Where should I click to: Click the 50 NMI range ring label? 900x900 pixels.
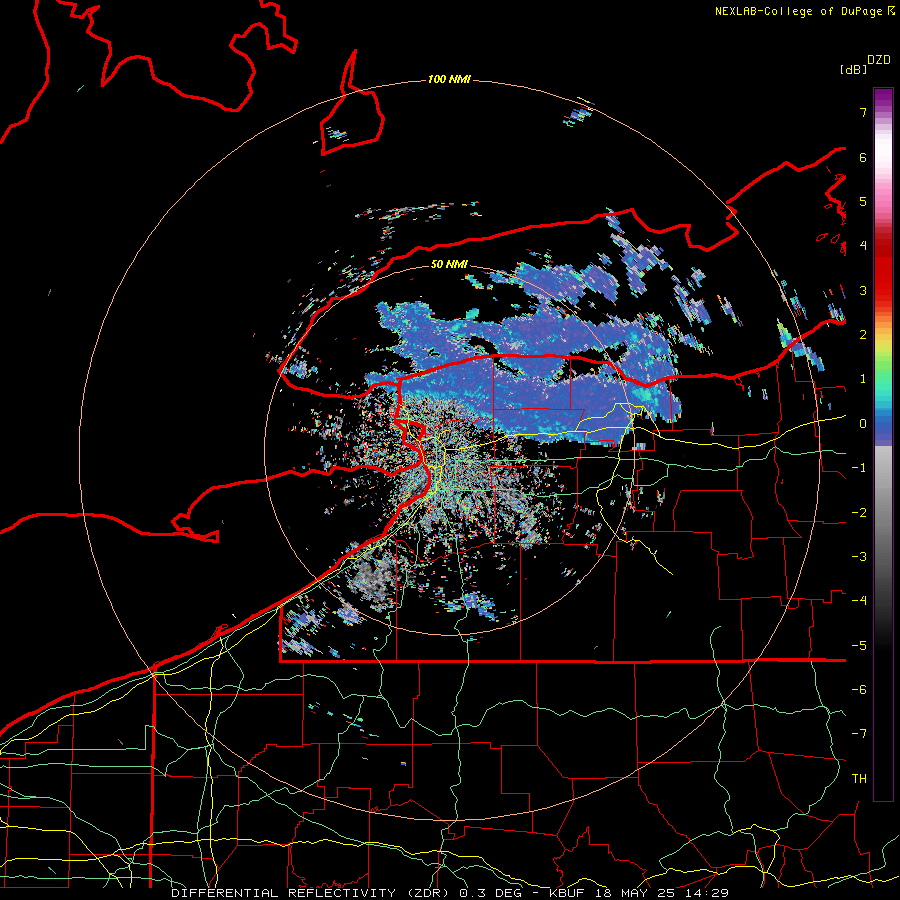point(449,264)
